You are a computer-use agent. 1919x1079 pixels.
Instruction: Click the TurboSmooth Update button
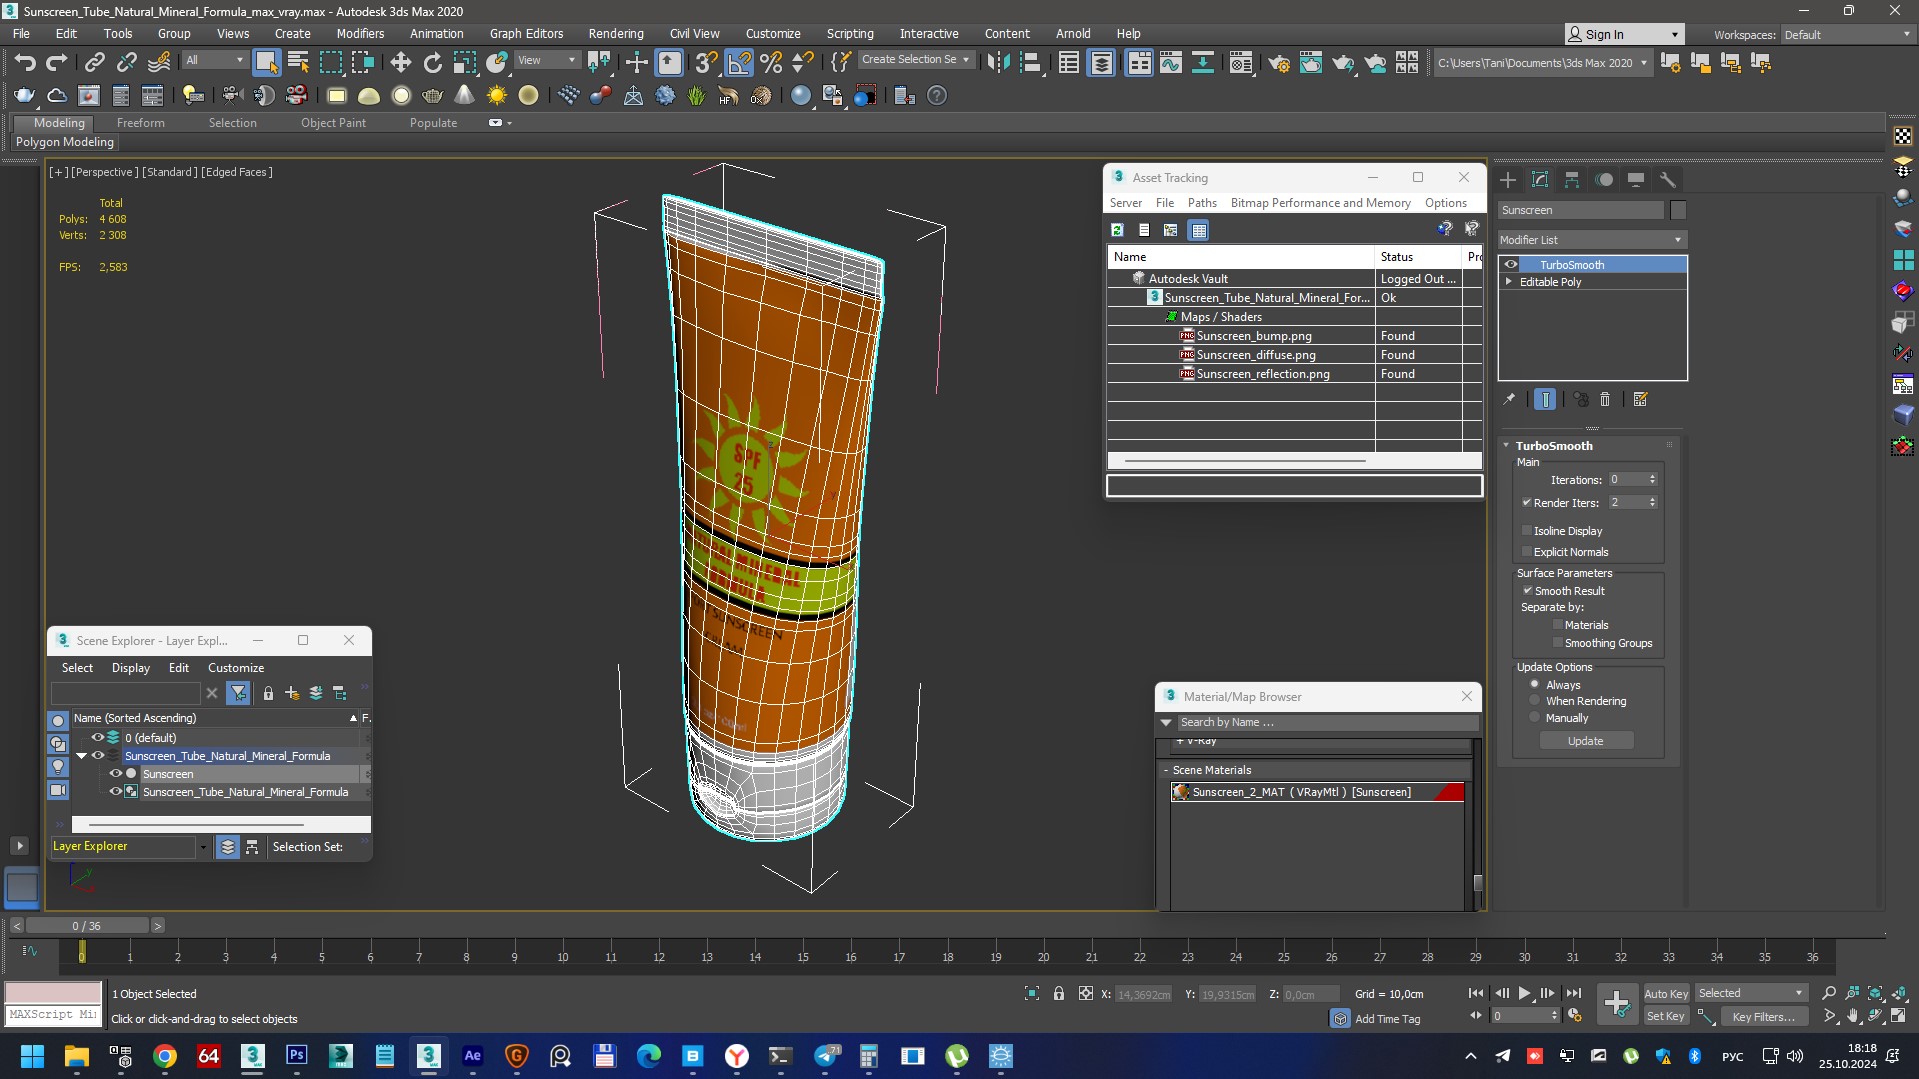pyautogui.click(x=1585, y=741)
